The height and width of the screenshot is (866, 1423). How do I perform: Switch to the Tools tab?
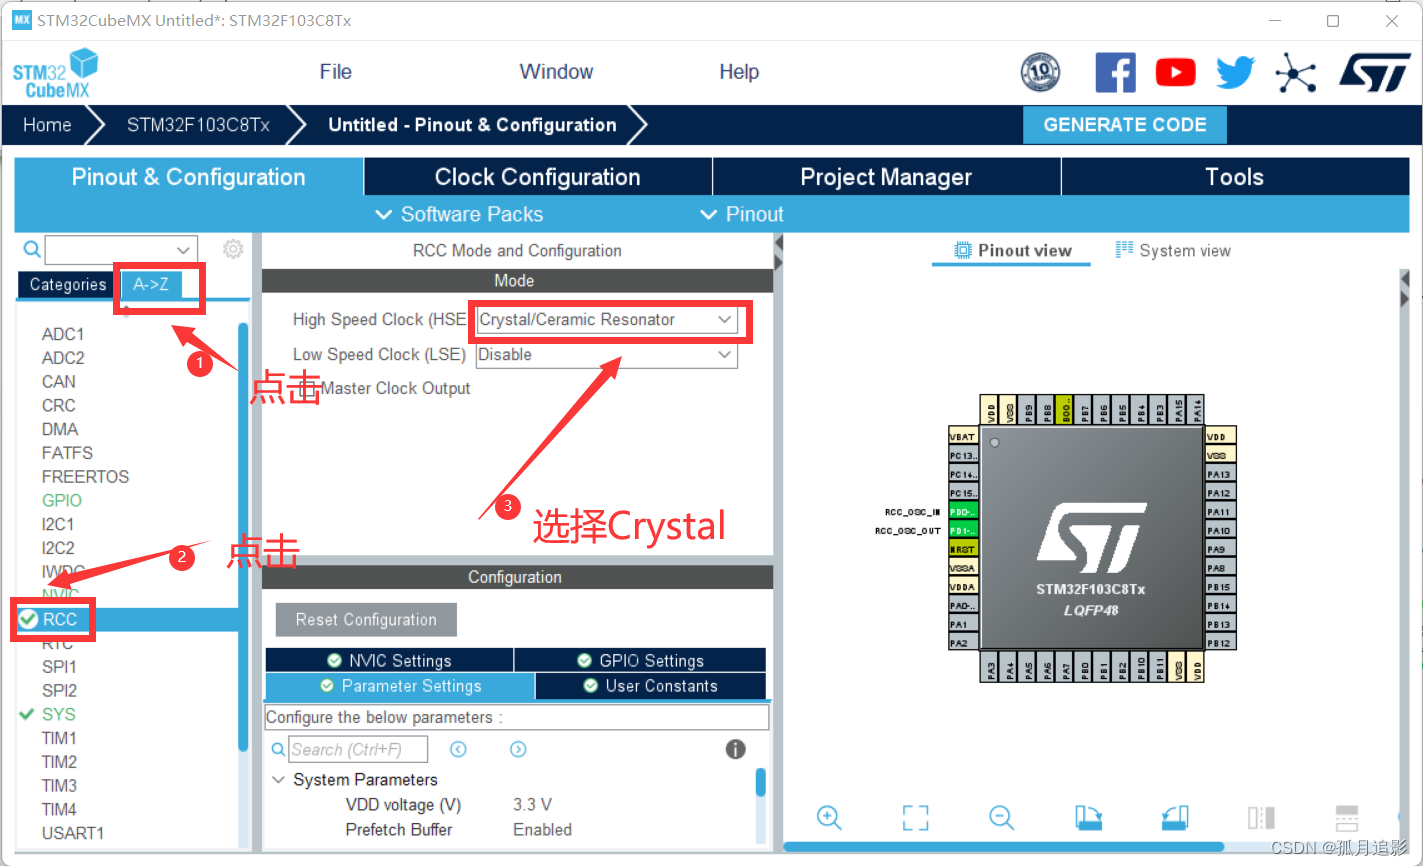click(1234, 177)
